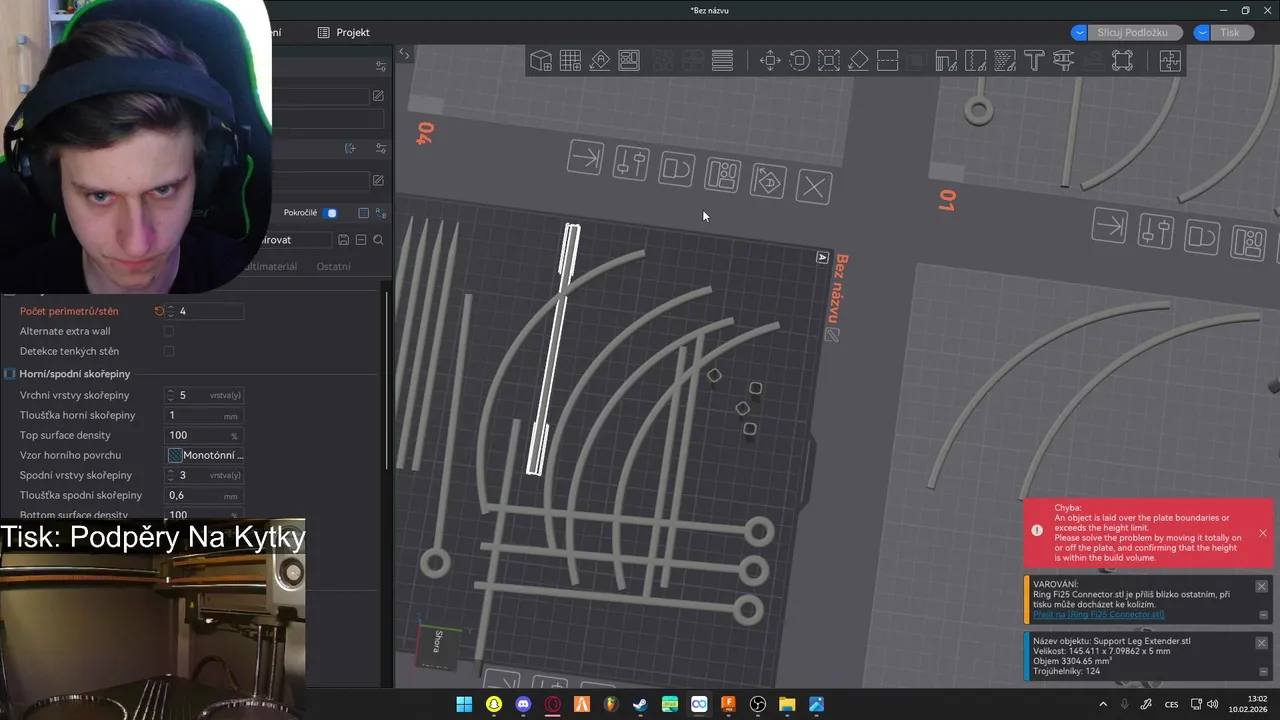Open Vzor horního povrchu dropdown
Image resolution: width=1280 pixels, height=720 pixels.
(205, 455)
